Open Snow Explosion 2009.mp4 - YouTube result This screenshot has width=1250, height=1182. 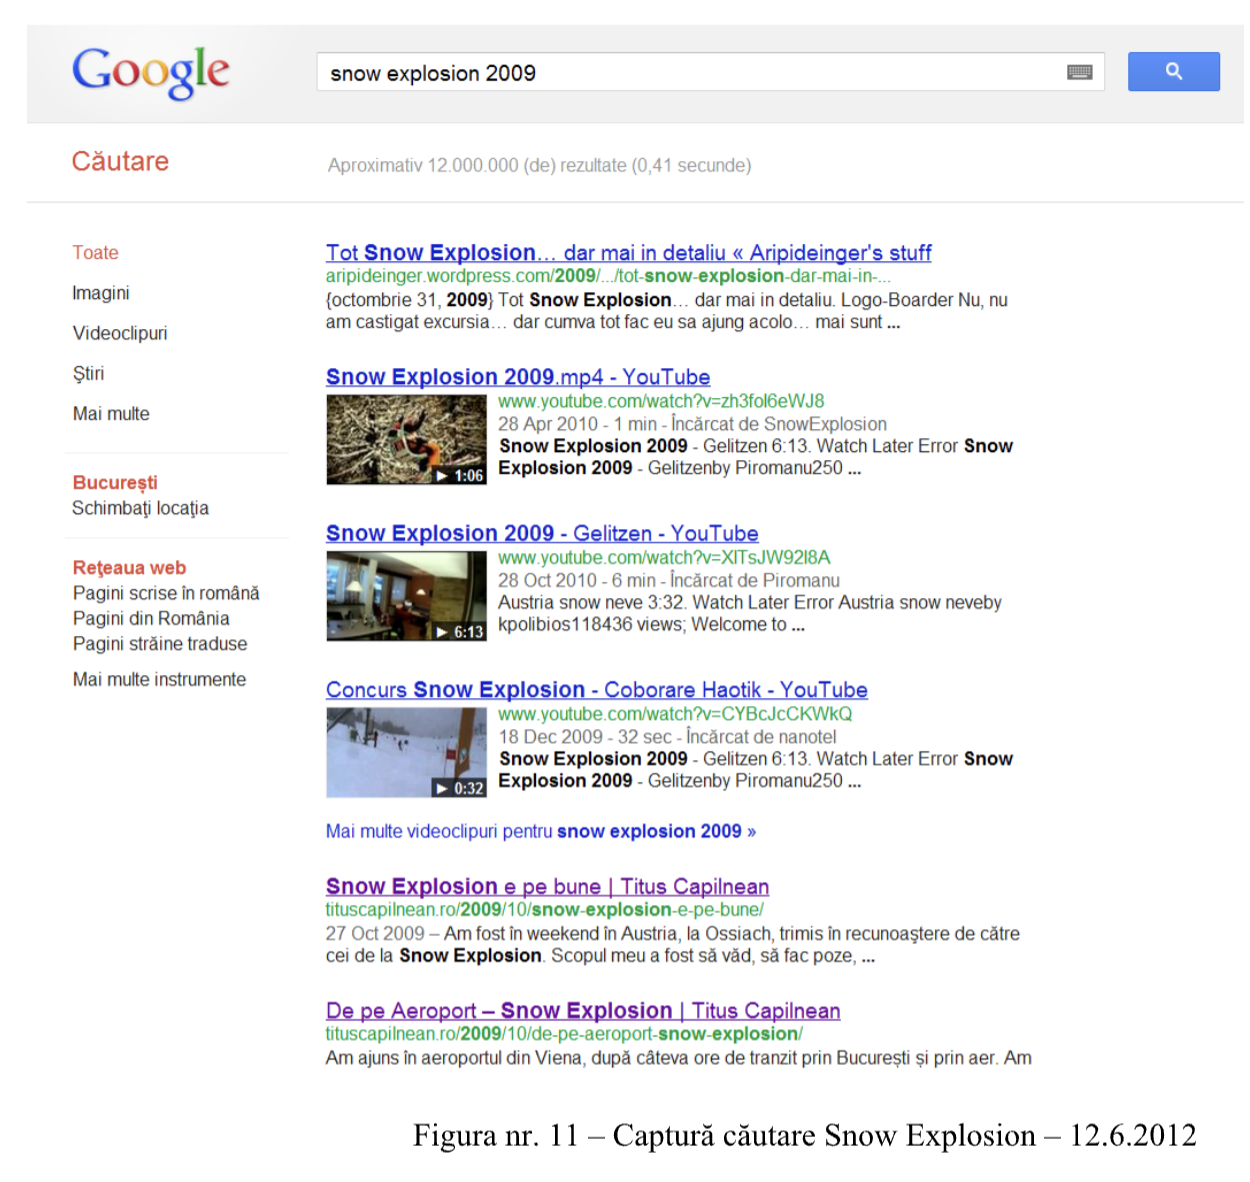[x=518, y=377]
